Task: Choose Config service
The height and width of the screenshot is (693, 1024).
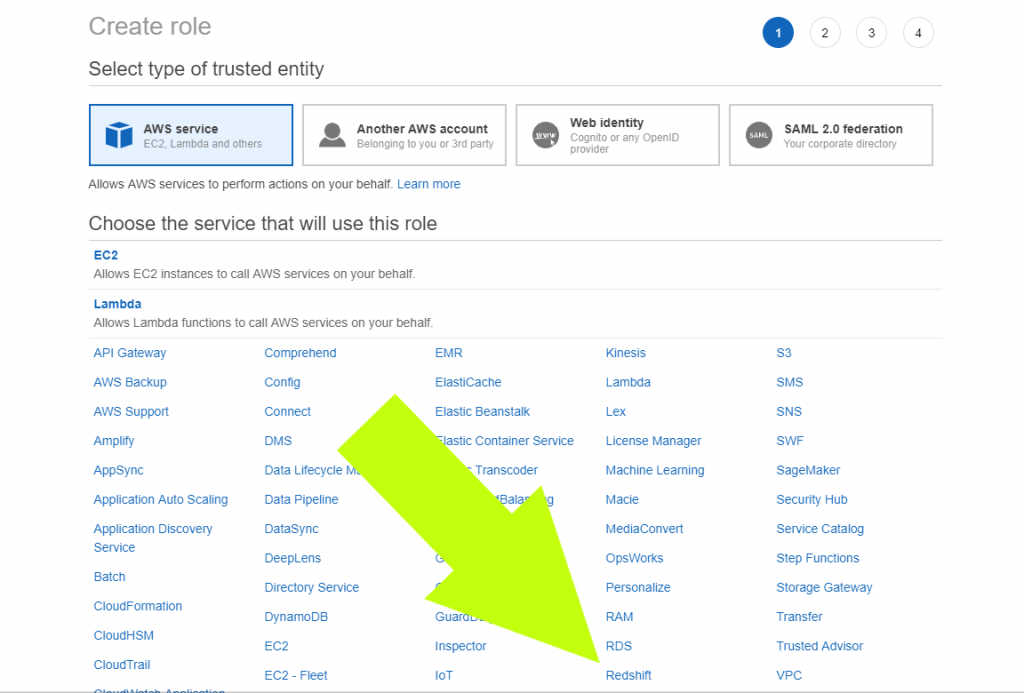Action: point(282,382)
